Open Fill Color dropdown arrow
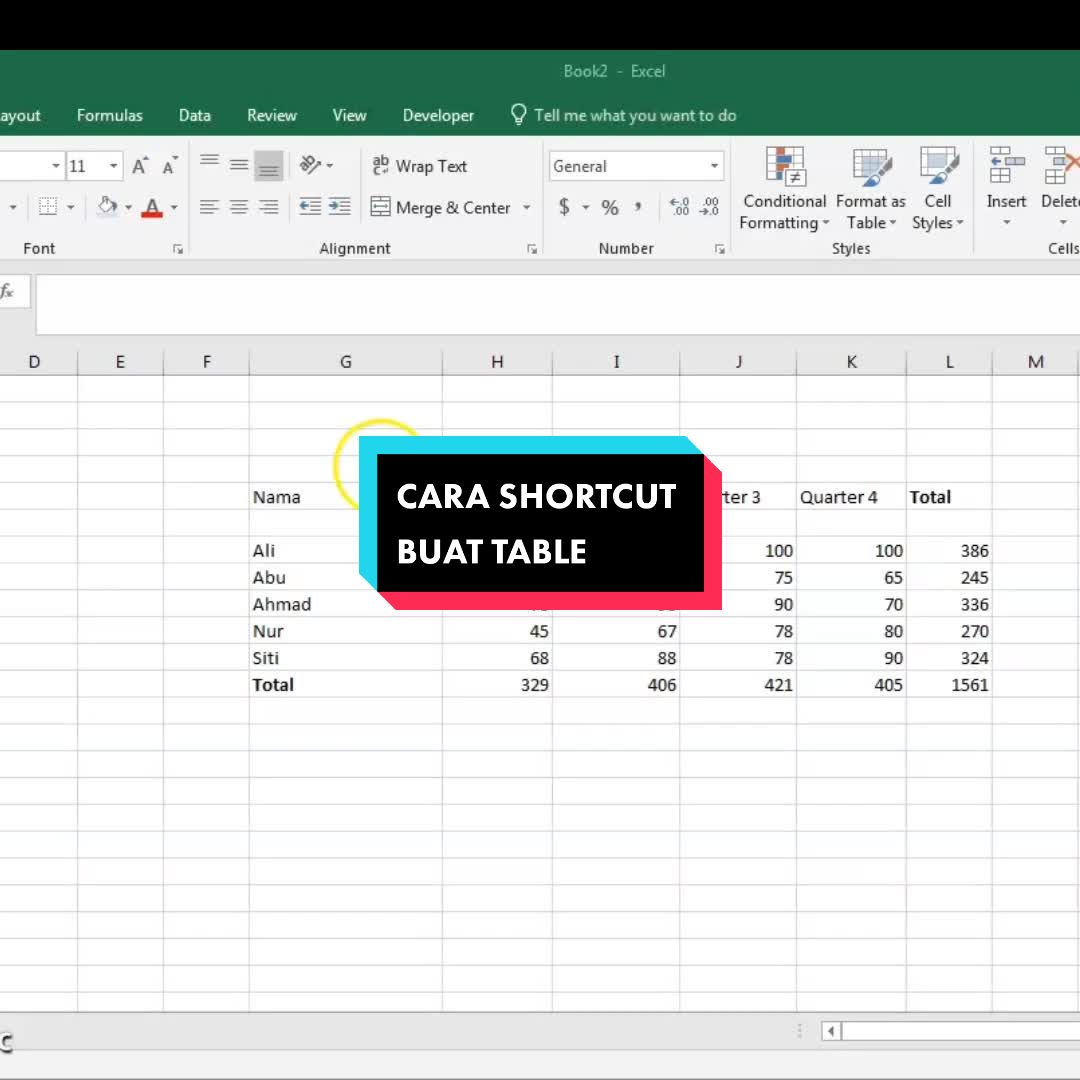The image size is (1080, 1080). [128, 207]
